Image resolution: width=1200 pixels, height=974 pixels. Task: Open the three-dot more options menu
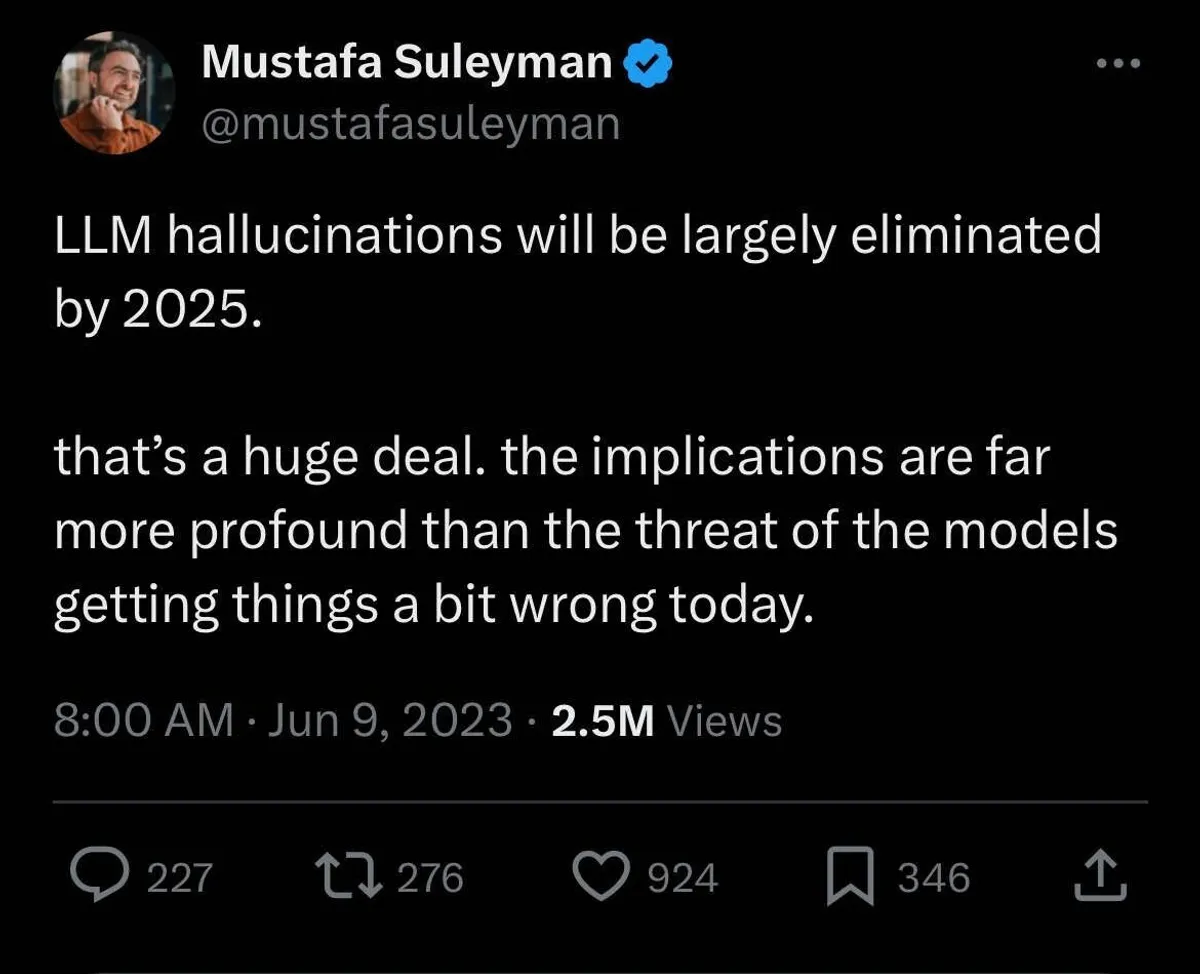[x=1117, y=64]
